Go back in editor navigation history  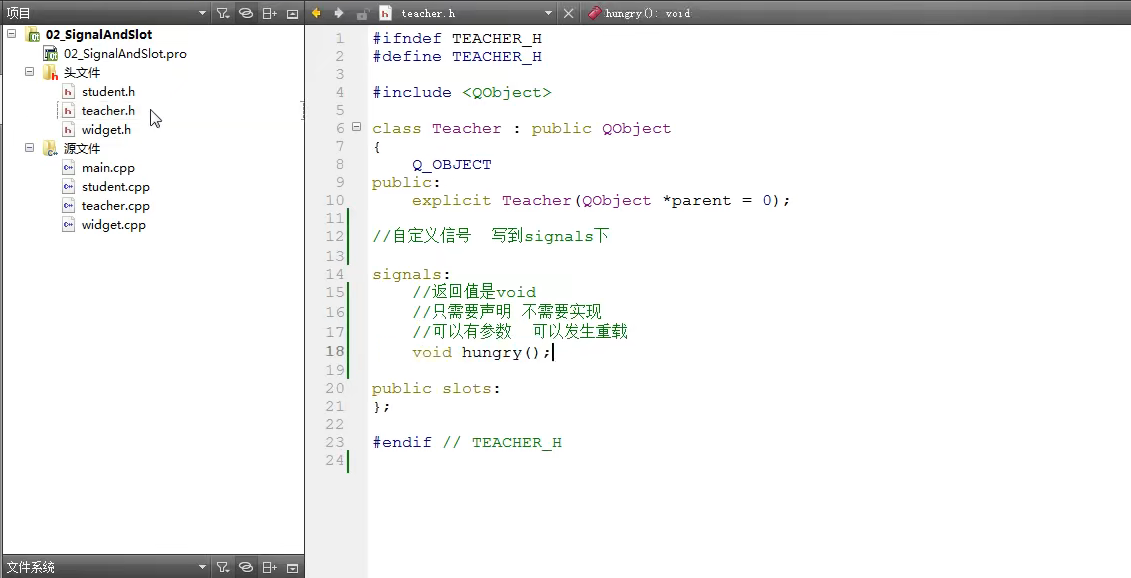point(316,13)
